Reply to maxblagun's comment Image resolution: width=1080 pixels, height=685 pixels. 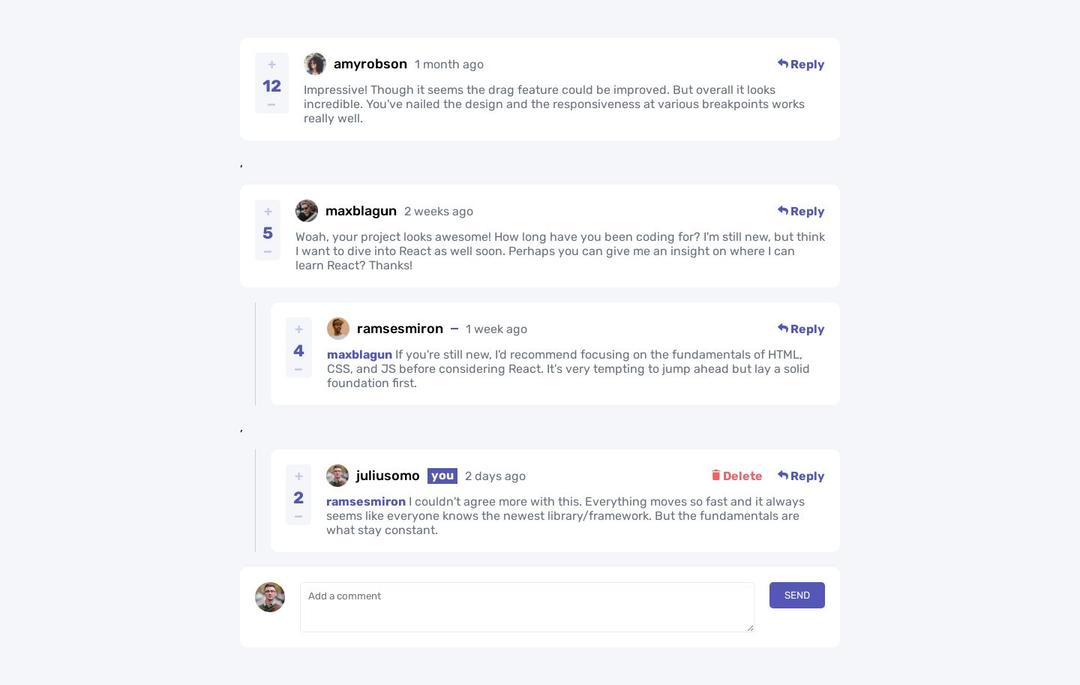point(801,211)
